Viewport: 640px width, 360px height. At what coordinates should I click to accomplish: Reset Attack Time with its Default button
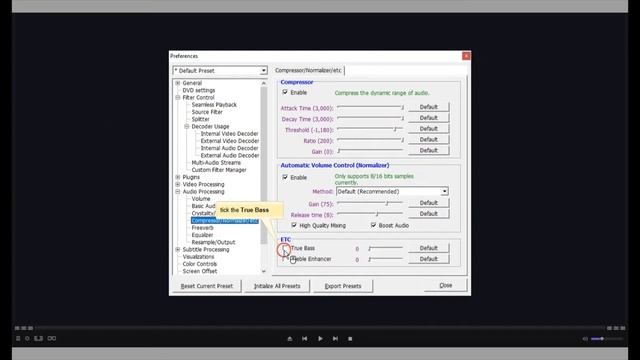429,107
